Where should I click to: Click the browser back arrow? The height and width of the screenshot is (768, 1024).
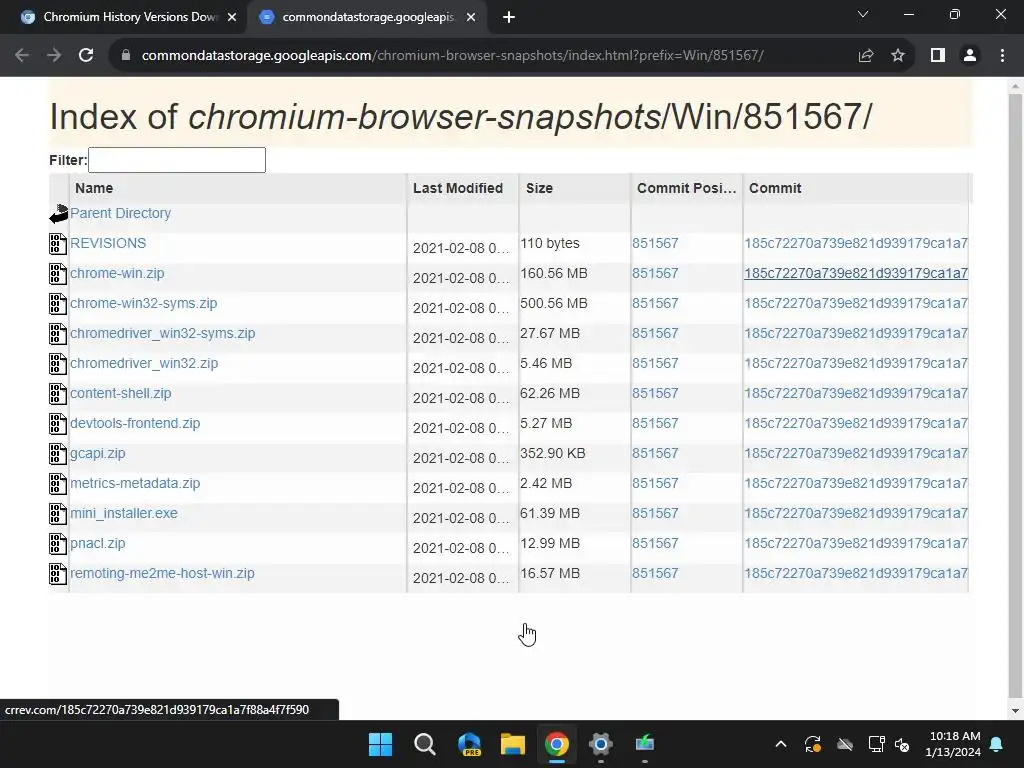(22, 56)
